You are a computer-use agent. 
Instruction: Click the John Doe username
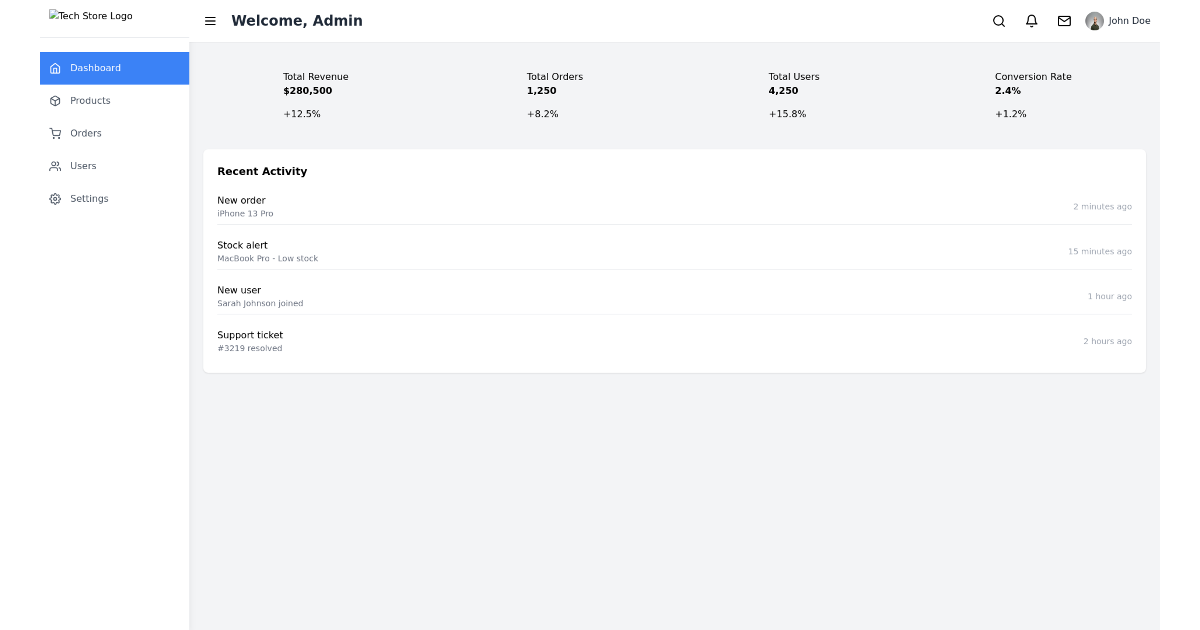1129,21
